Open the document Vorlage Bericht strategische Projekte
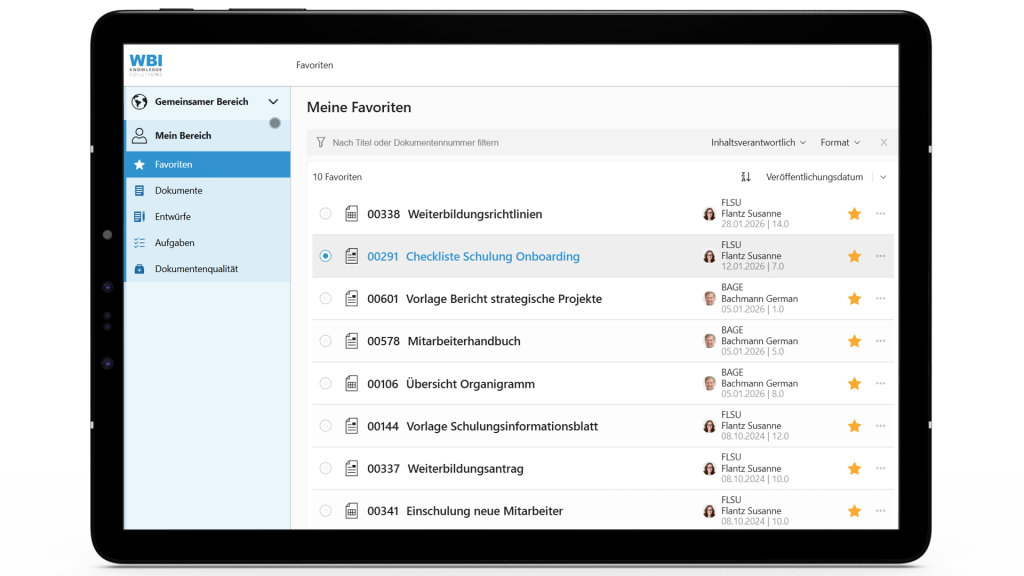 point(504,299)
